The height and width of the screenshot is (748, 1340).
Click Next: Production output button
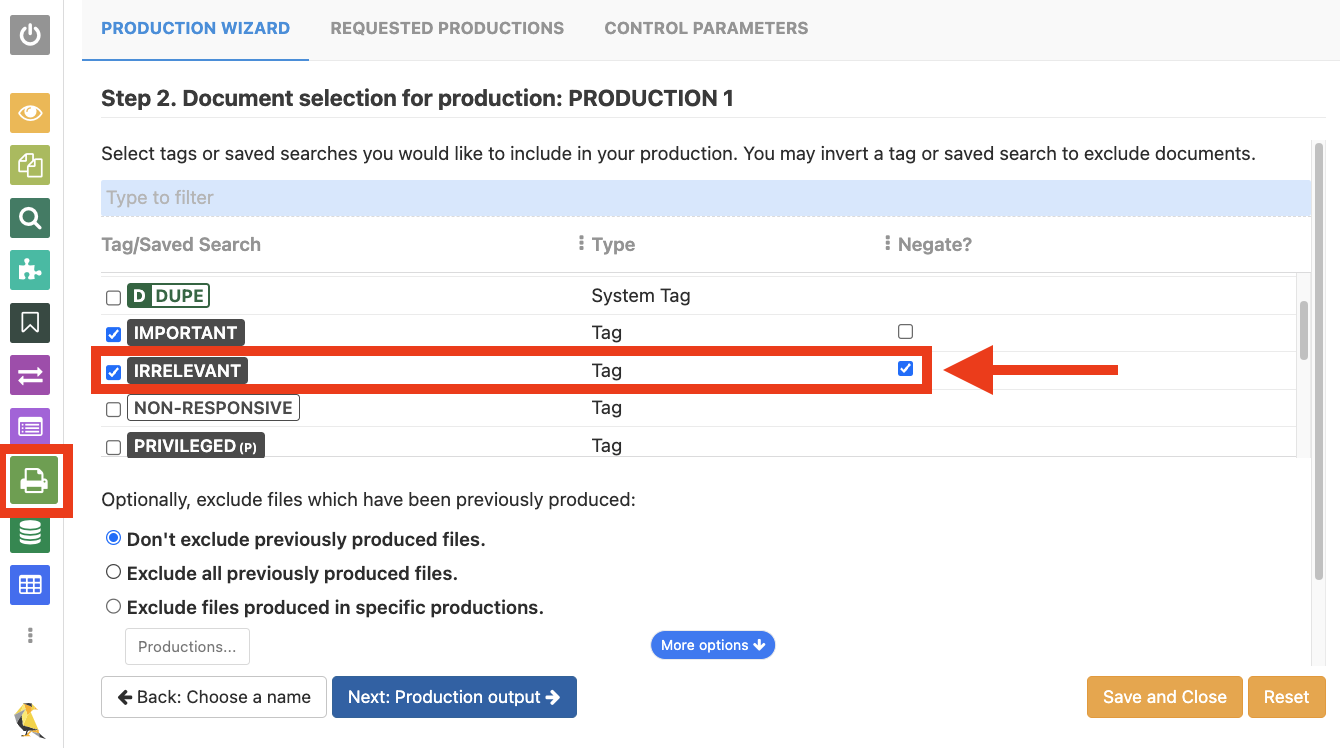click(454, 697)
